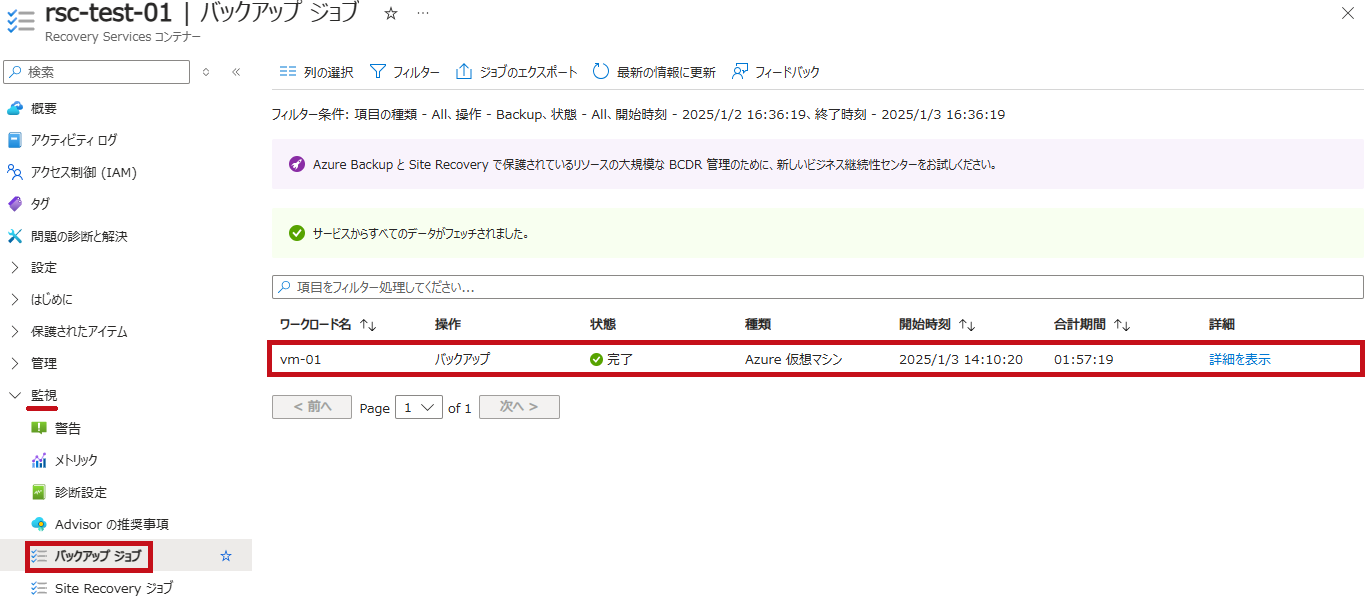Open アクセス制御 (IAM) page
Screen dimensions: 1367x604
[84, 172]
